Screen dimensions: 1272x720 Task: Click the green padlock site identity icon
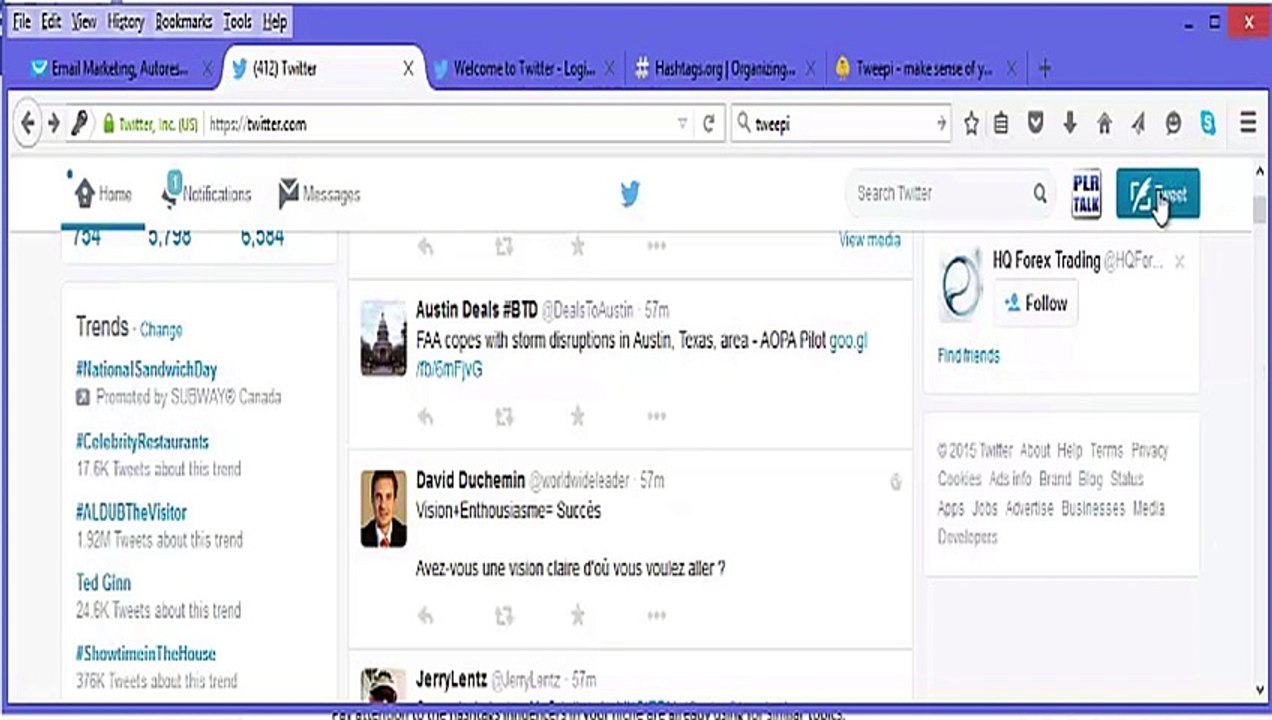tap(108, 124)
